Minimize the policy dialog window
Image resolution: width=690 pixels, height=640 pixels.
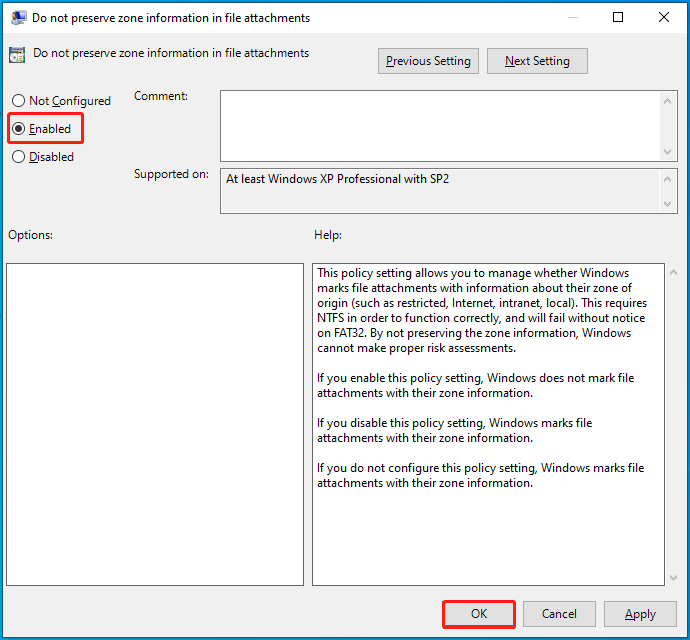[573, 17]
